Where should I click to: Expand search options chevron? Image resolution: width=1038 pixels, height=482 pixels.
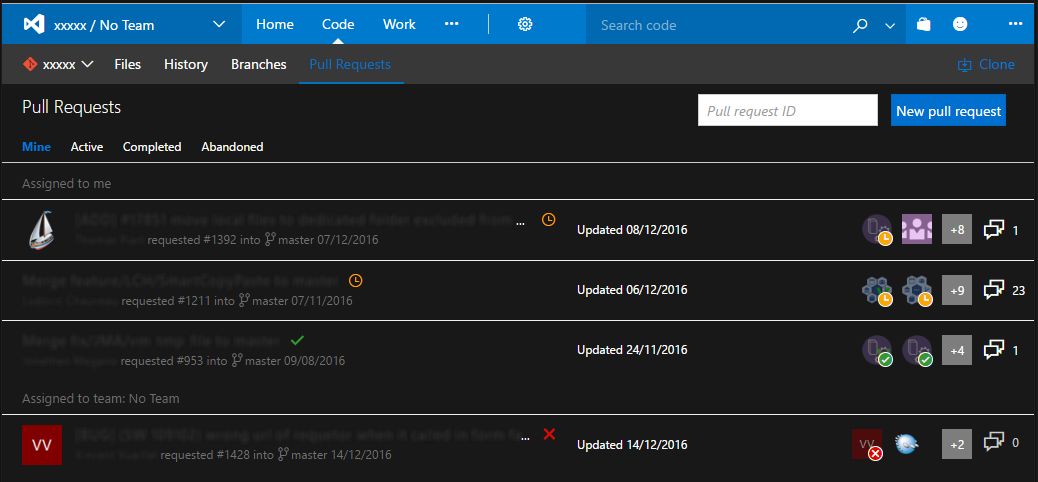click(x=890, y=26)
